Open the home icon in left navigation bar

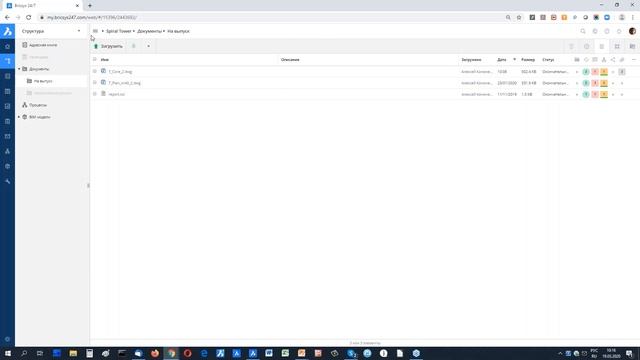tap(7, 47)
